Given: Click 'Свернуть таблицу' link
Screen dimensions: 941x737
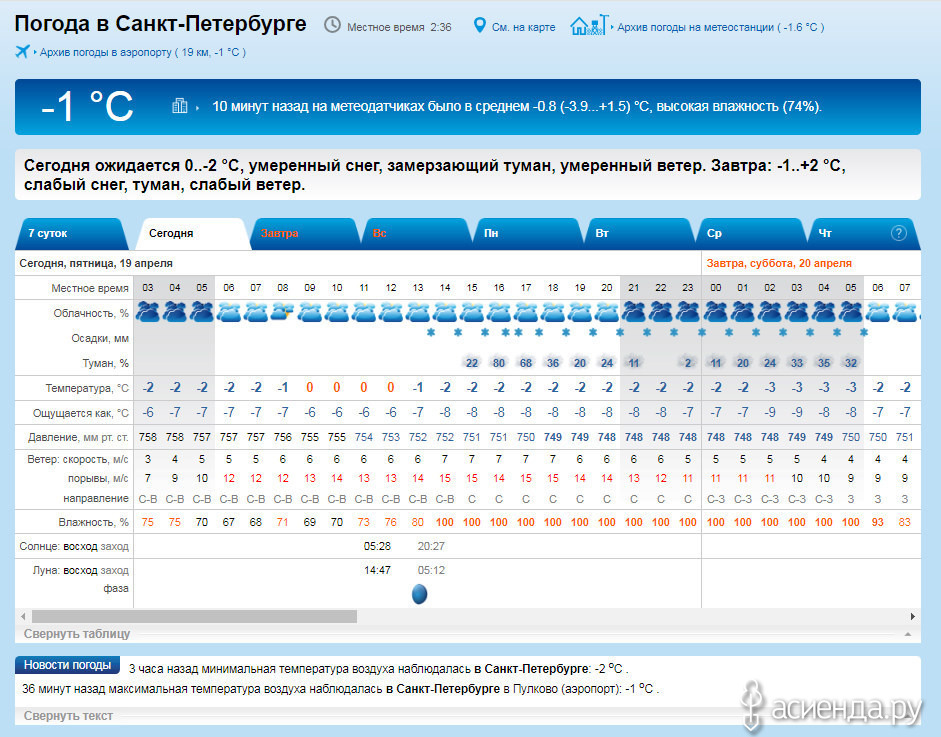Looking at the screenshot, I should (x=77, y=634).
